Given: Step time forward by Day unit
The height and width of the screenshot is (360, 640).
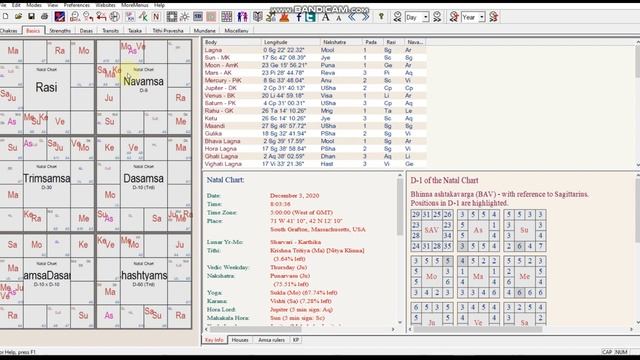Looking at the screenshot, I should pyautogui.click(x=437, y=17).
